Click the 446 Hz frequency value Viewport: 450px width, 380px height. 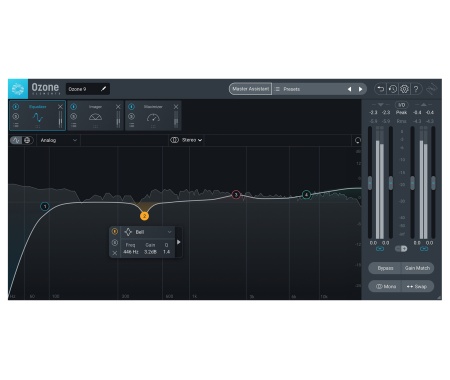131,252
